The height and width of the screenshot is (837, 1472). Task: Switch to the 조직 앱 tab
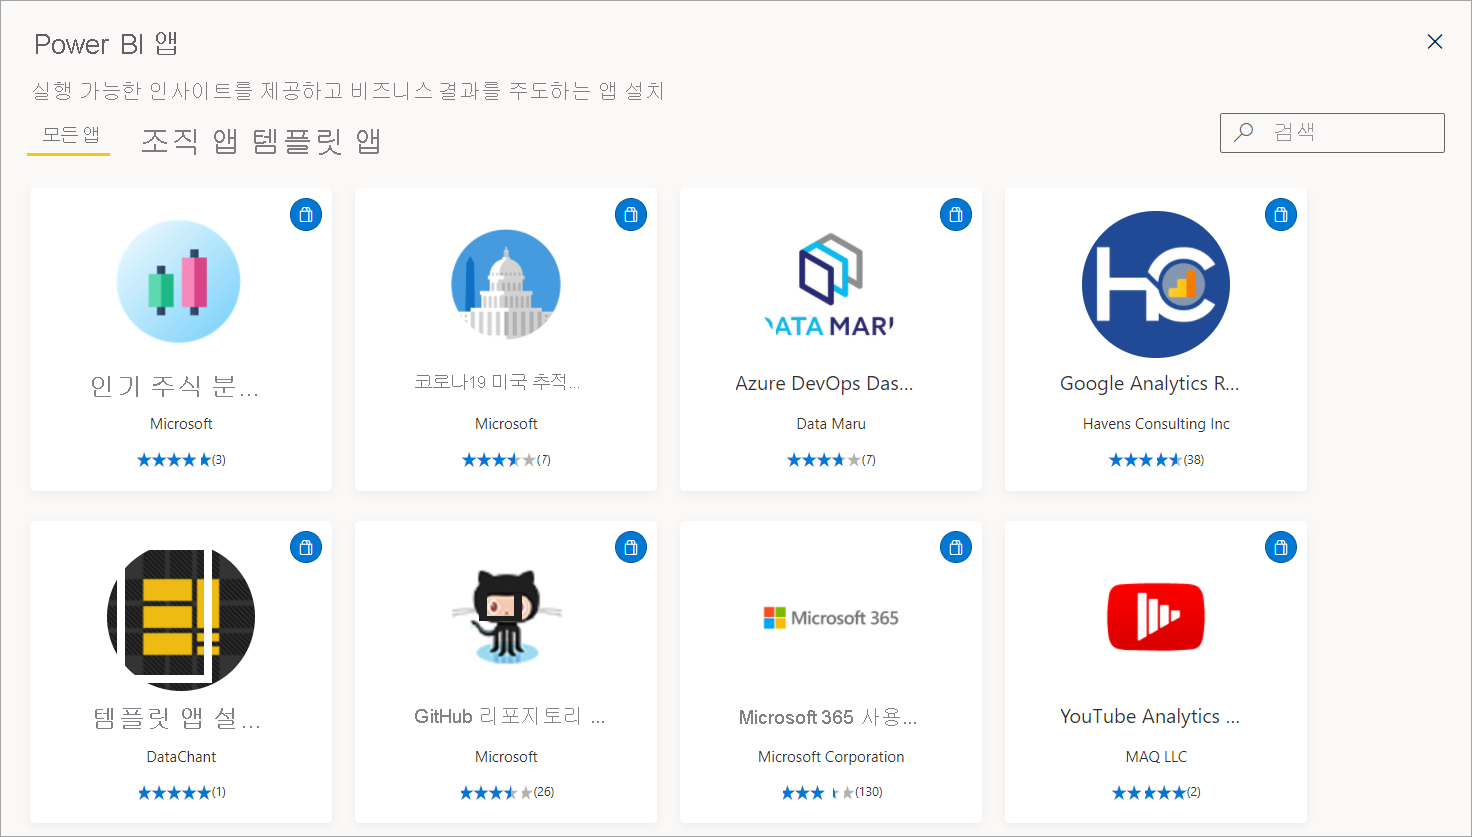click(189, 141)
